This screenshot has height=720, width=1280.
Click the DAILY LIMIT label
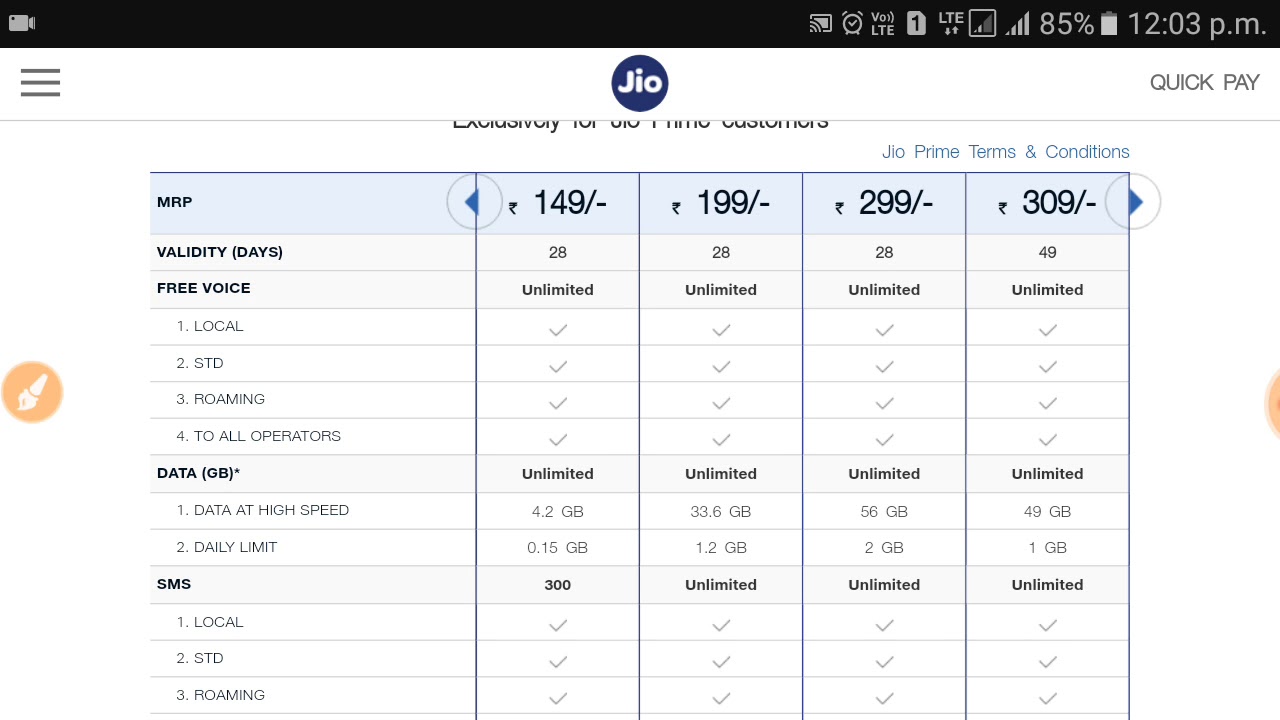click(227, 547)
